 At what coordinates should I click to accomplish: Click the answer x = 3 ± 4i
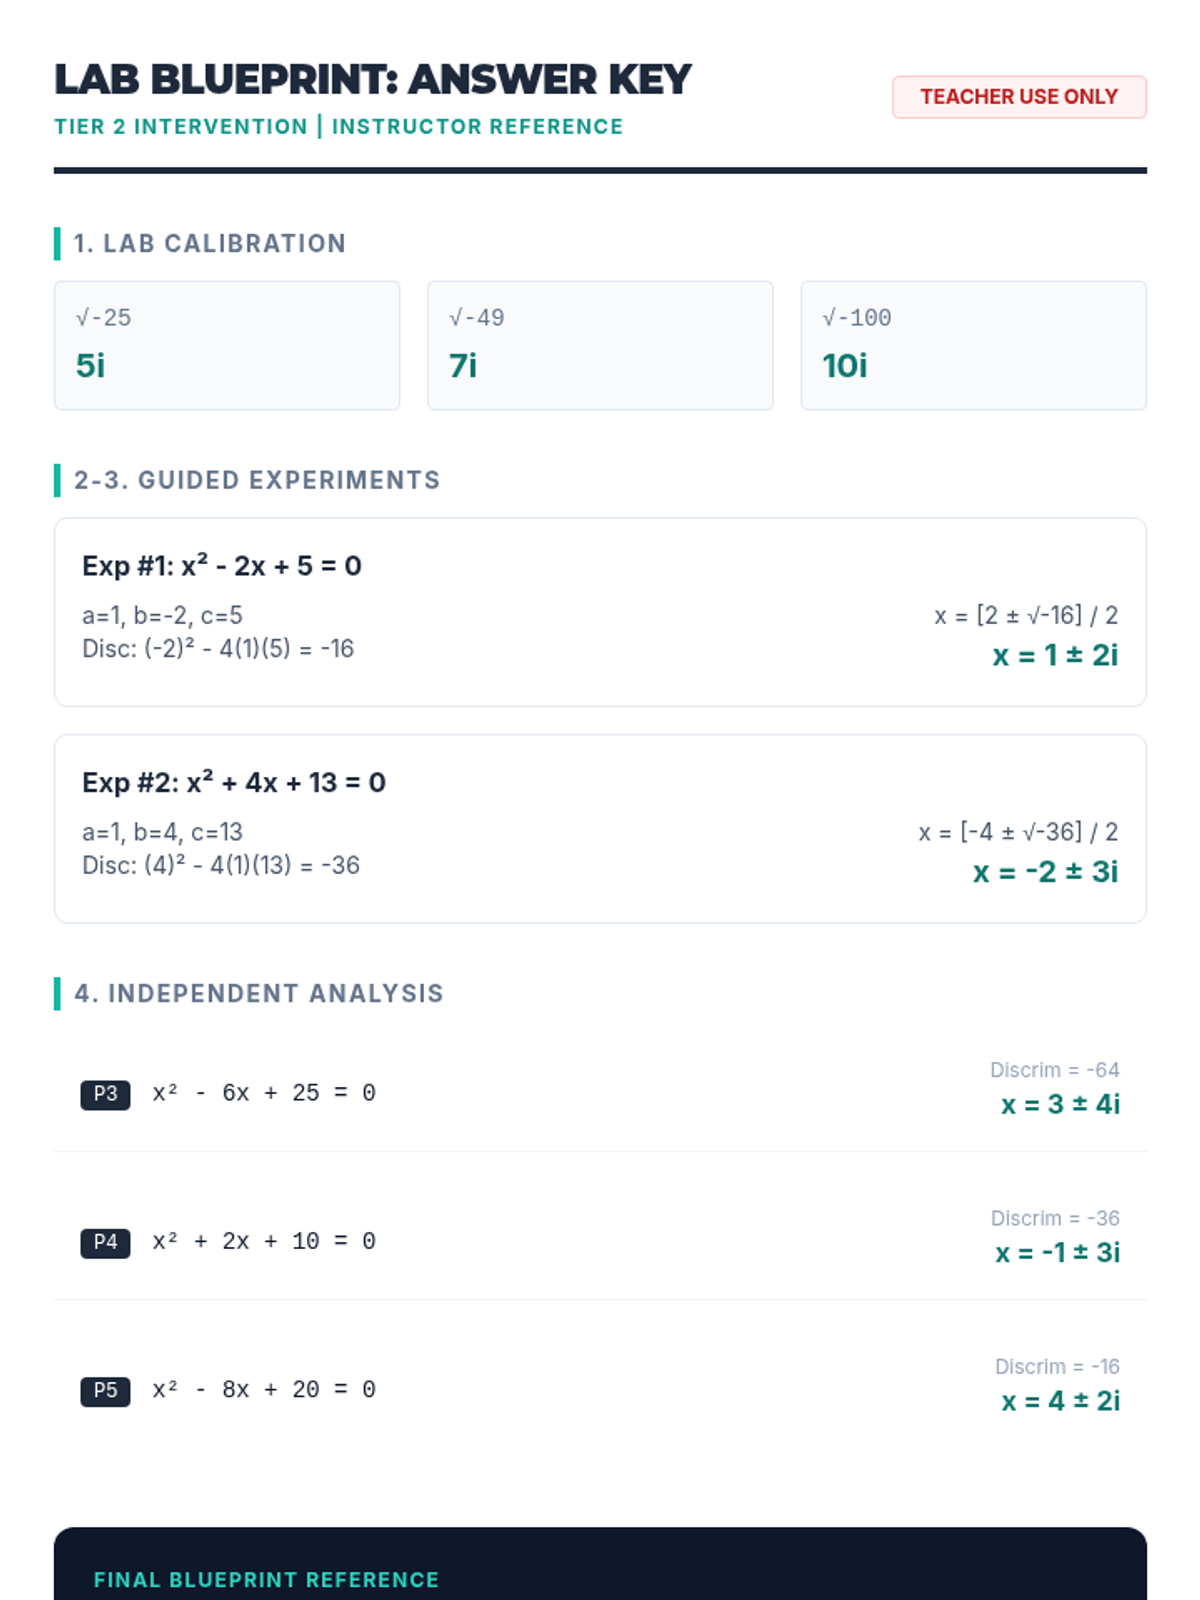1060,1104
